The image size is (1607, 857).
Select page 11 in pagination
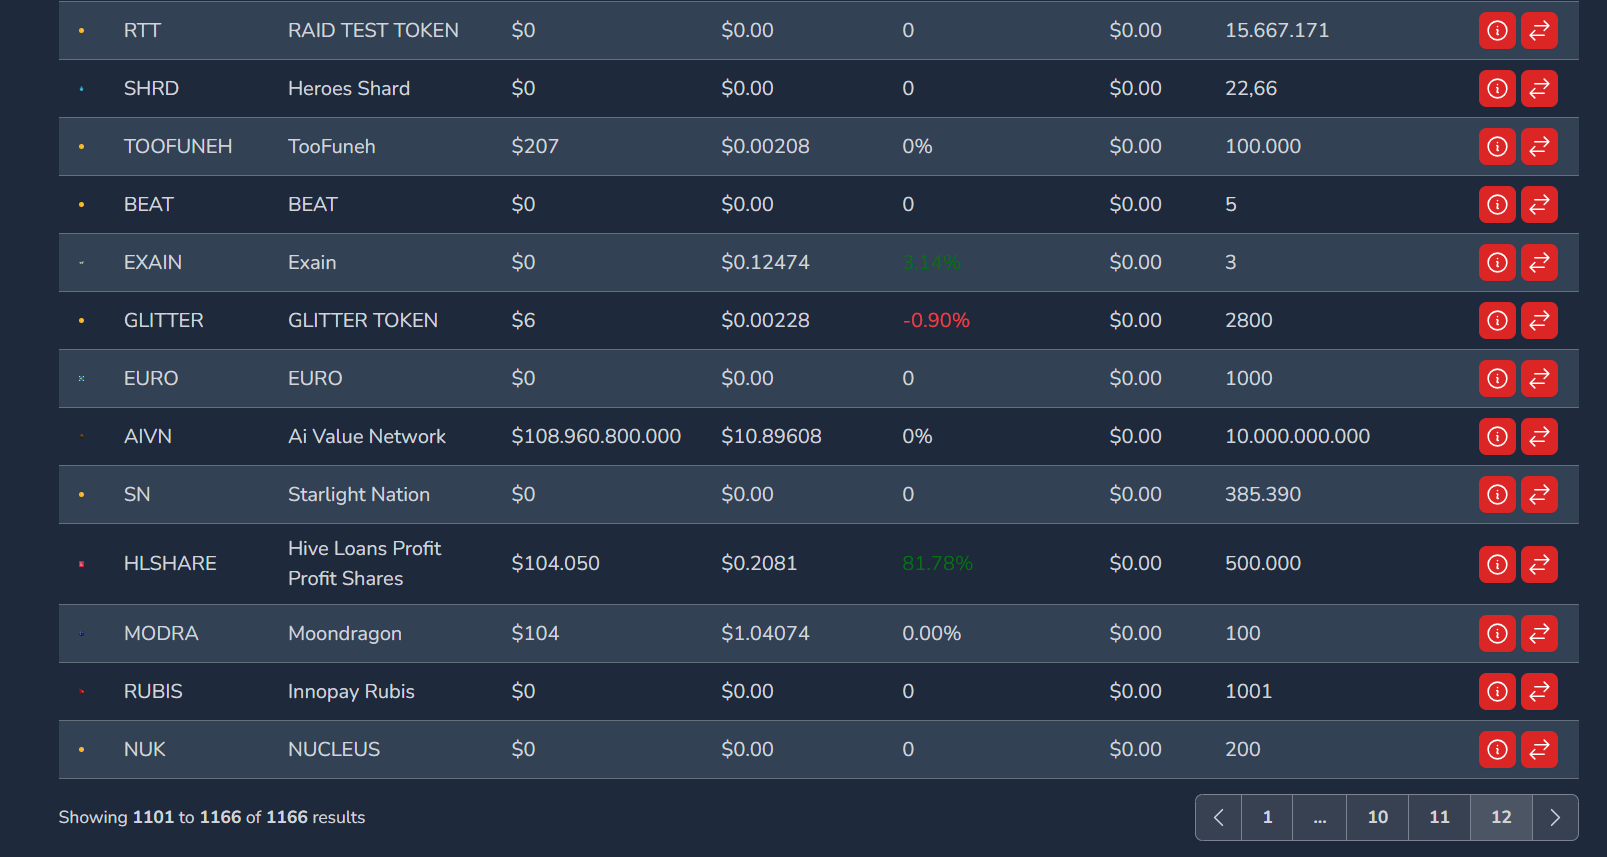click(1439, 818)
